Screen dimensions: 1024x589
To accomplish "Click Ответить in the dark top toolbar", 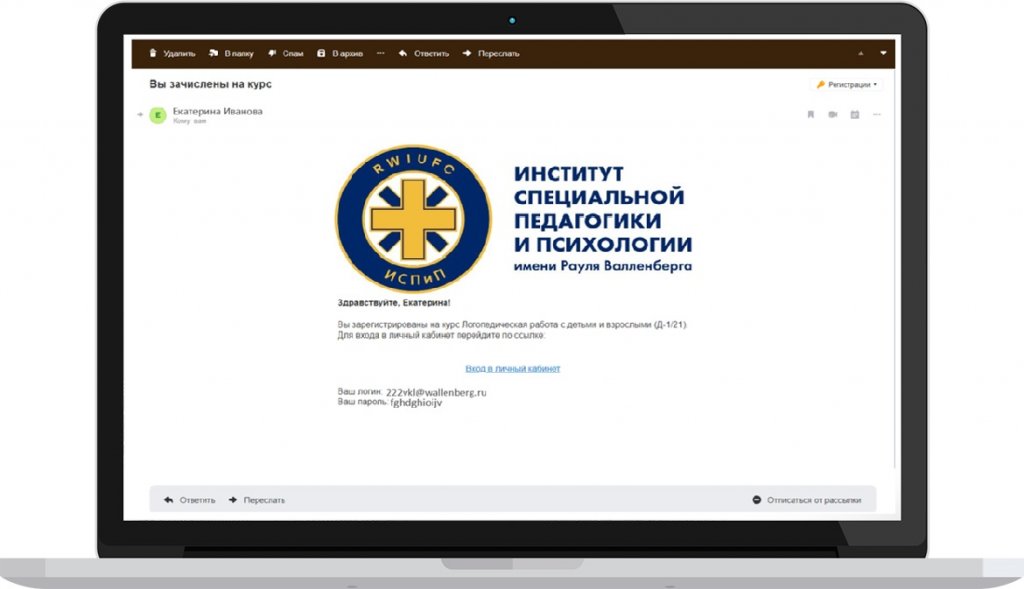I will [x=424, y=54].
